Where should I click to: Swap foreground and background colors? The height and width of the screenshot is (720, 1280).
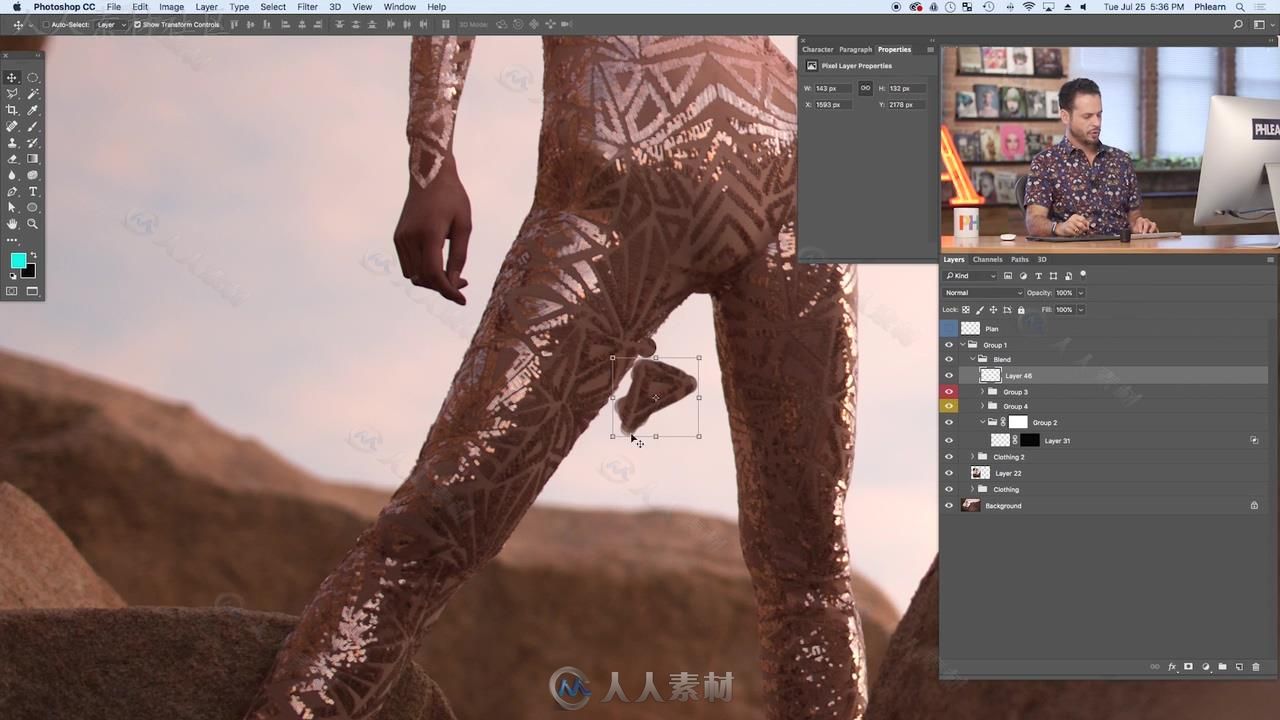pyautogui.click(x=33, y=256)
